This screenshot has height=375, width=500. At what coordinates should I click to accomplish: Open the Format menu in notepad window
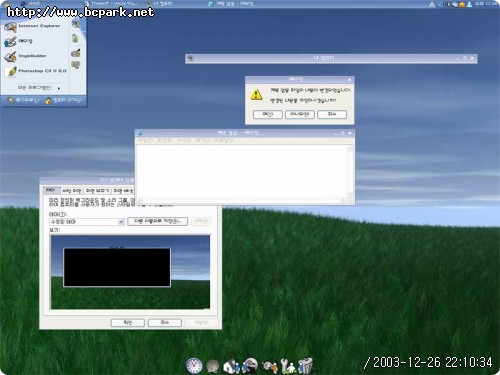(184, 141)
